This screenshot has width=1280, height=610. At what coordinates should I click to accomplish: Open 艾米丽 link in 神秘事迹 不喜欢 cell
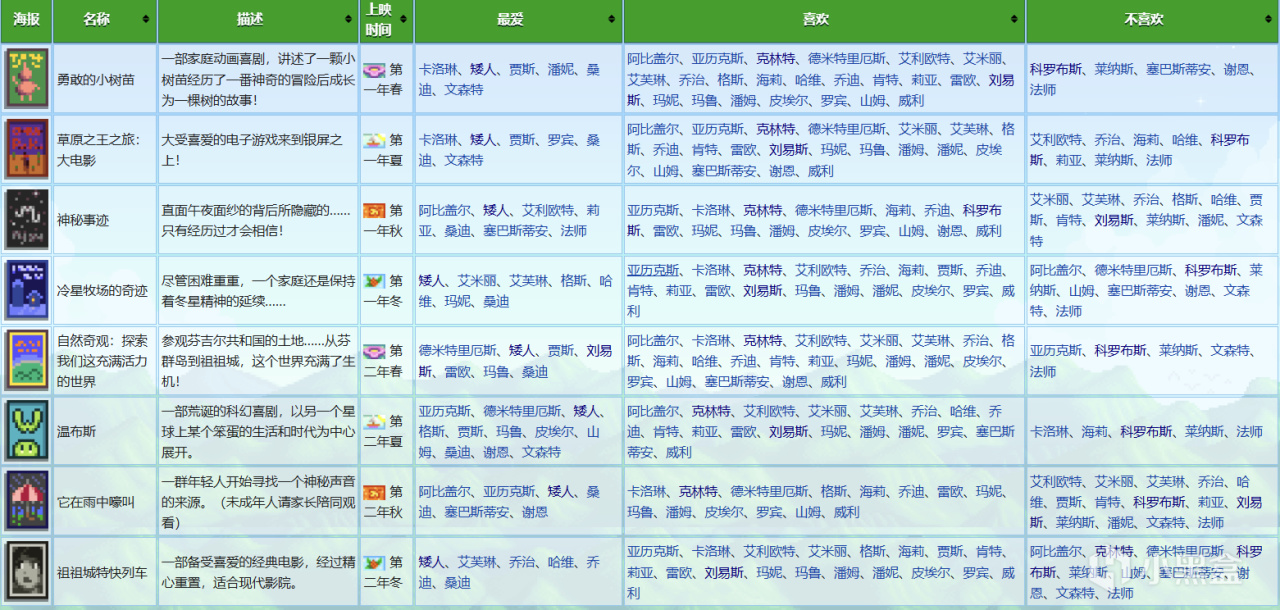tap(1049, 200)
